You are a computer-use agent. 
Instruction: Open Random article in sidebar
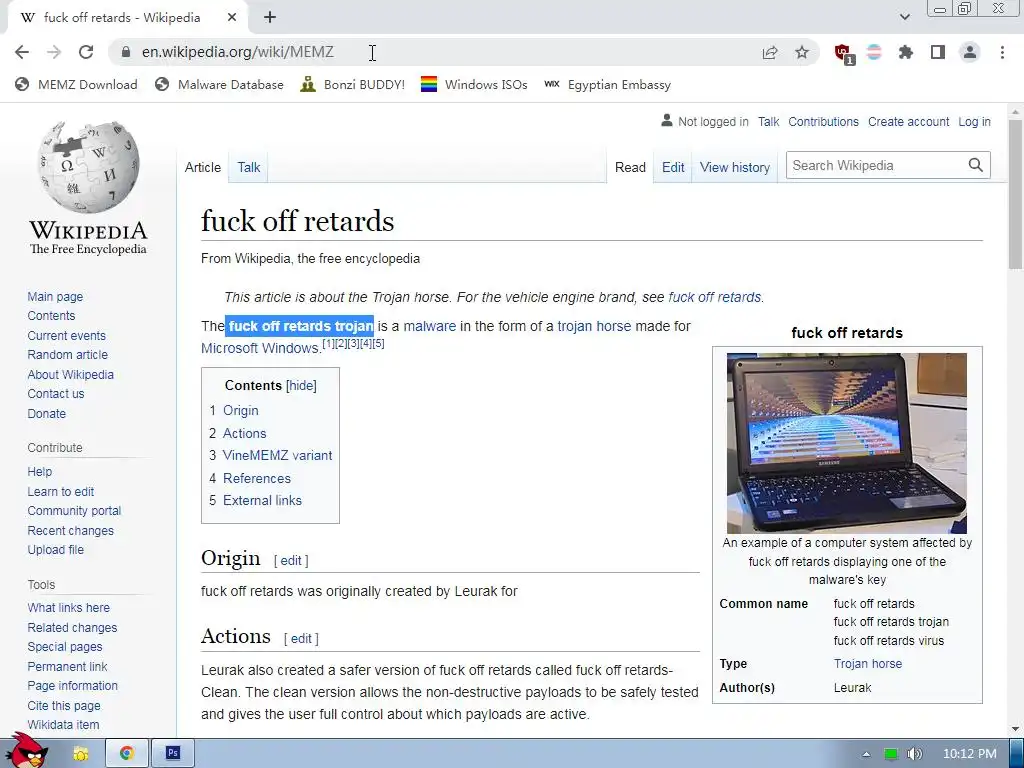click(x=67, y=355)
